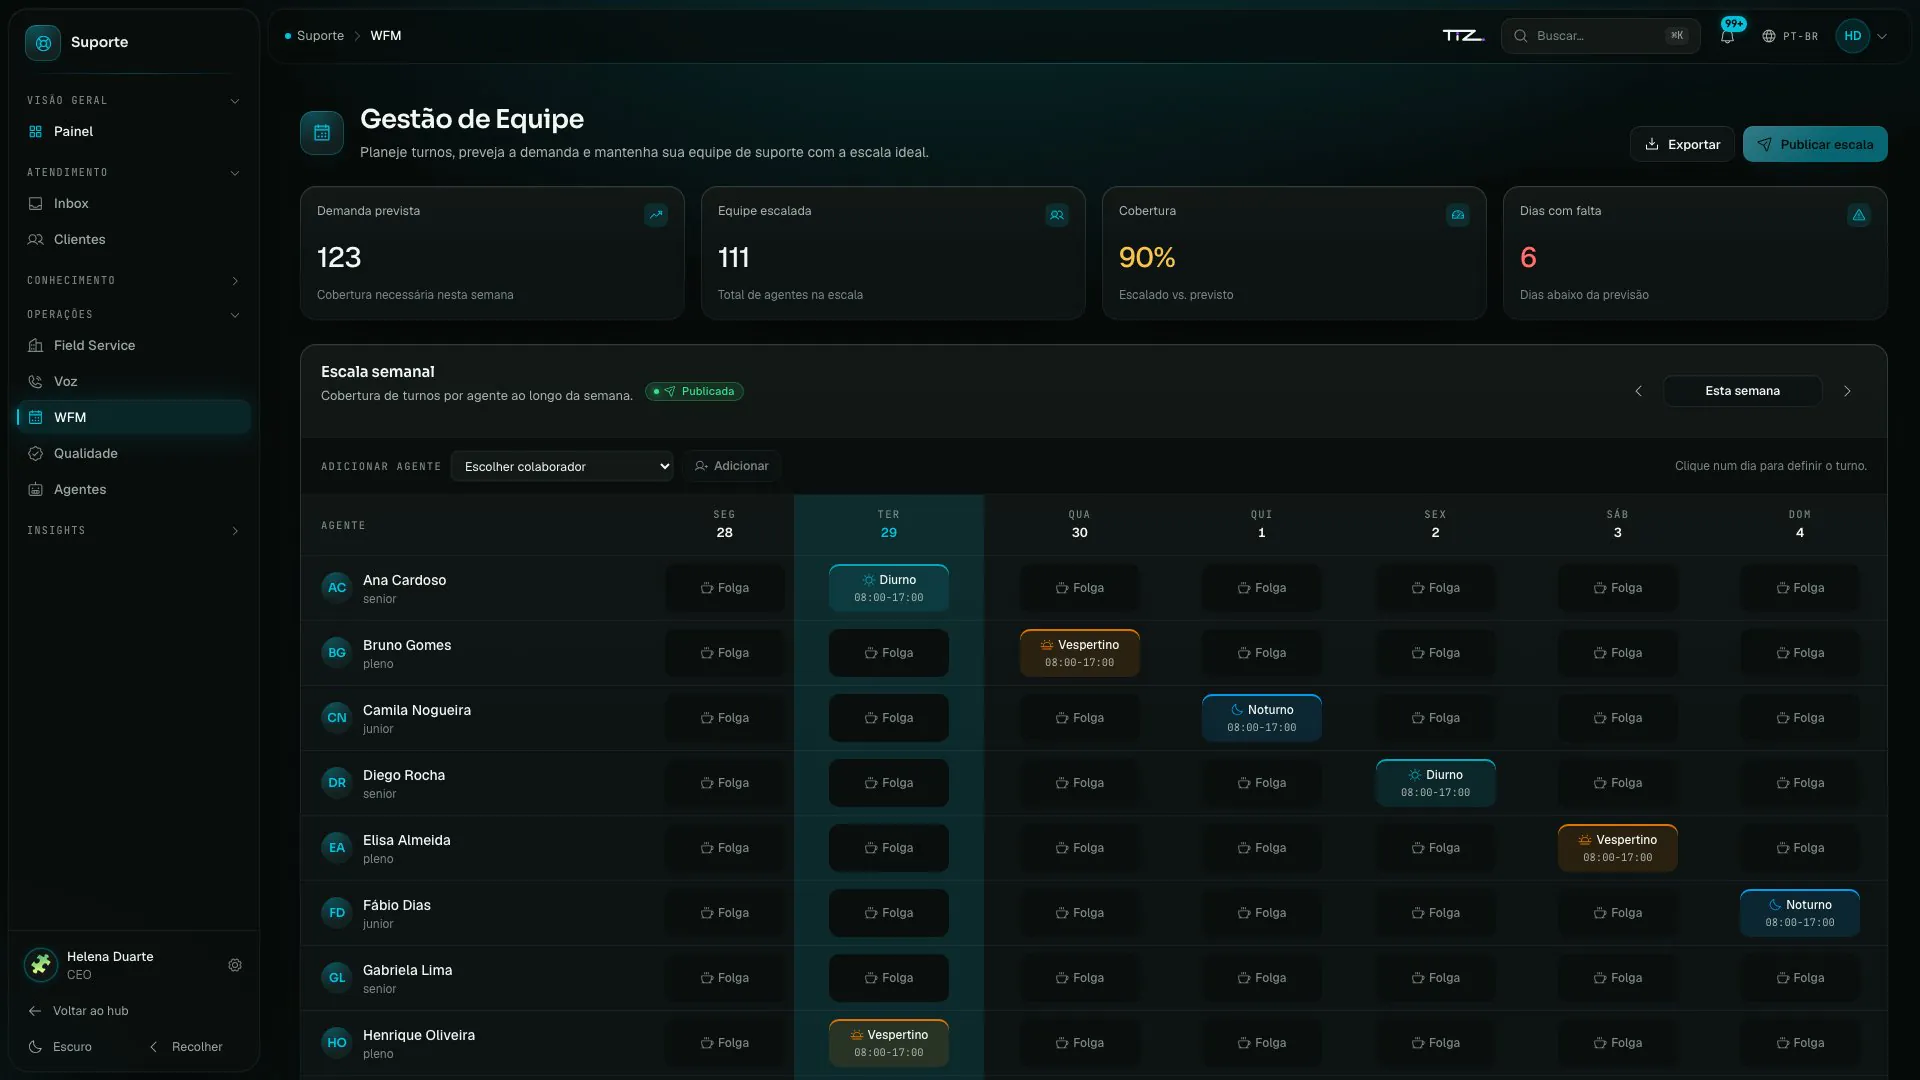The width and height of the screenshot is (1920, 1080).
Task: Go to previous week arrow
Action: [x=1638, y=391]
